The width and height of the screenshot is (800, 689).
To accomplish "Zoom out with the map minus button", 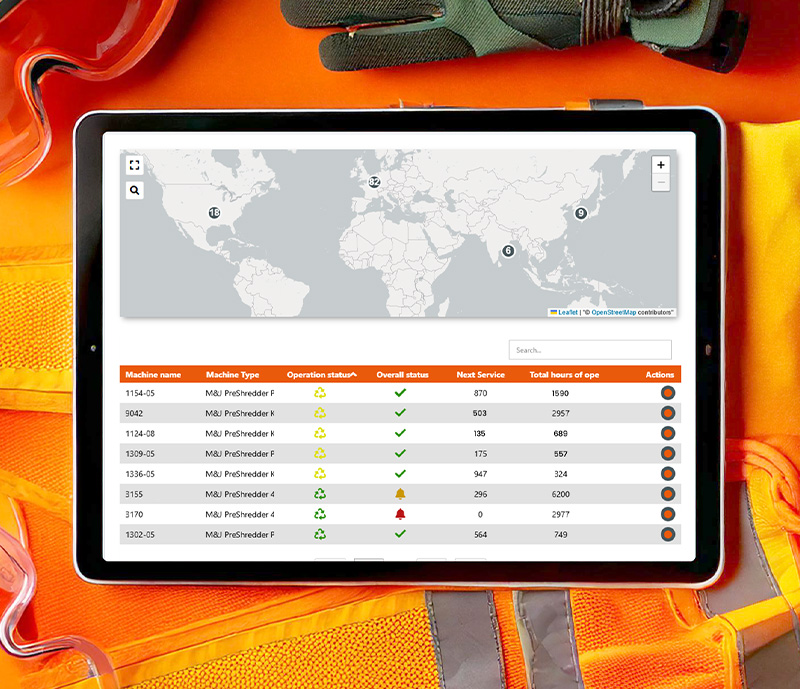I will pyautogui.click(x=660, y=183).
